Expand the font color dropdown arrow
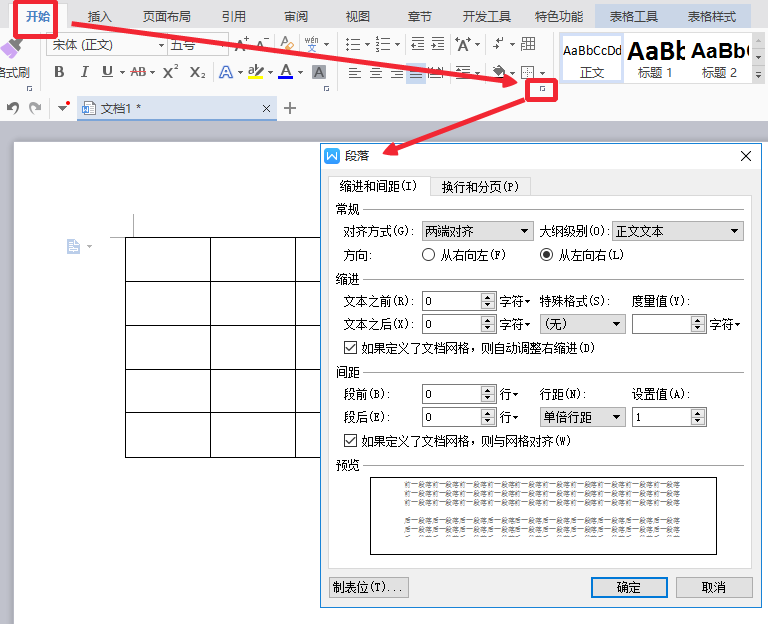 (300, 72)
